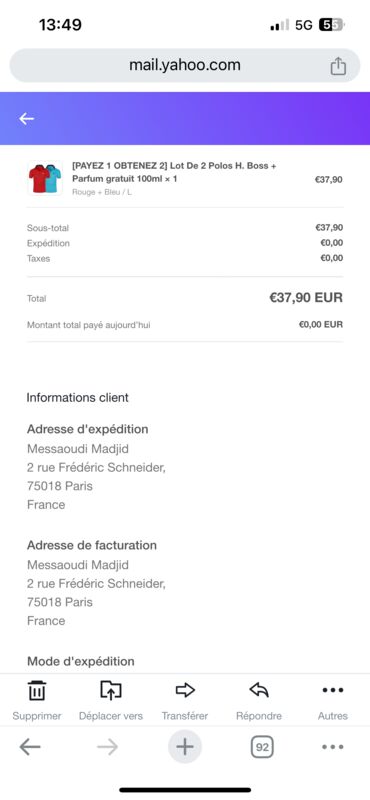
Task: Show the 92 open tabs switcher
Action: 262,747
